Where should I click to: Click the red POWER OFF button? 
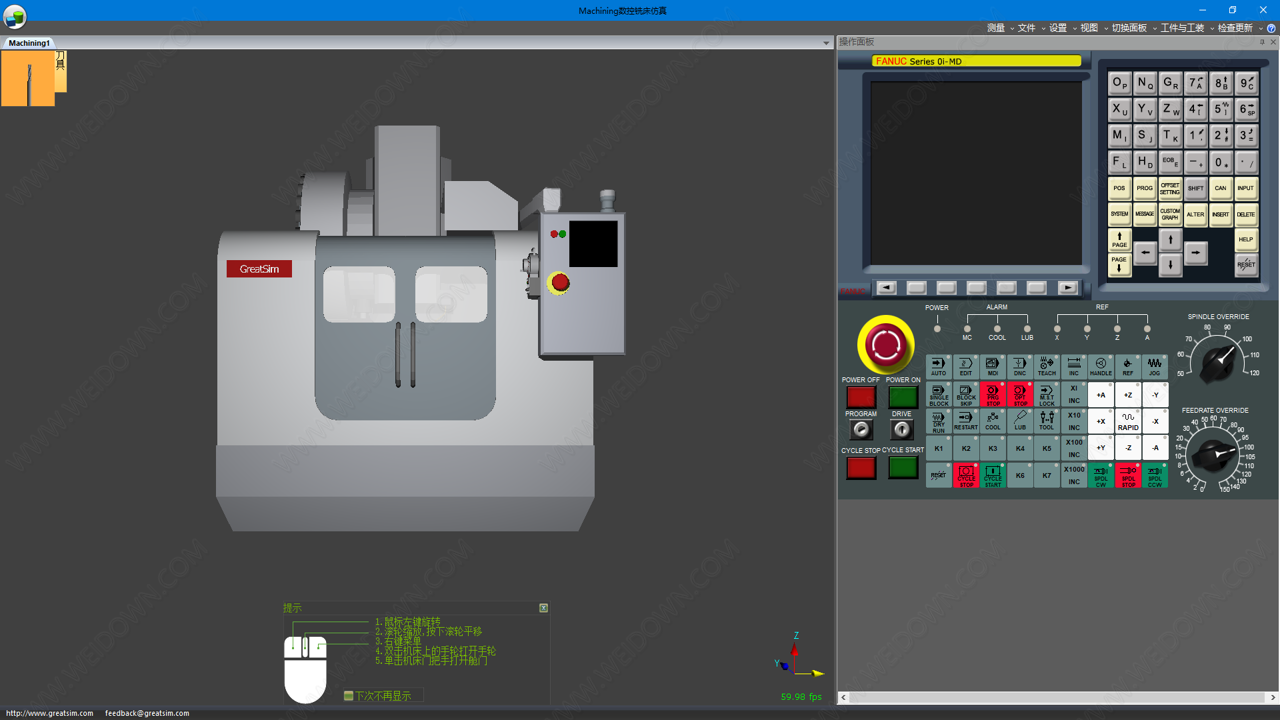click(861, 396)
